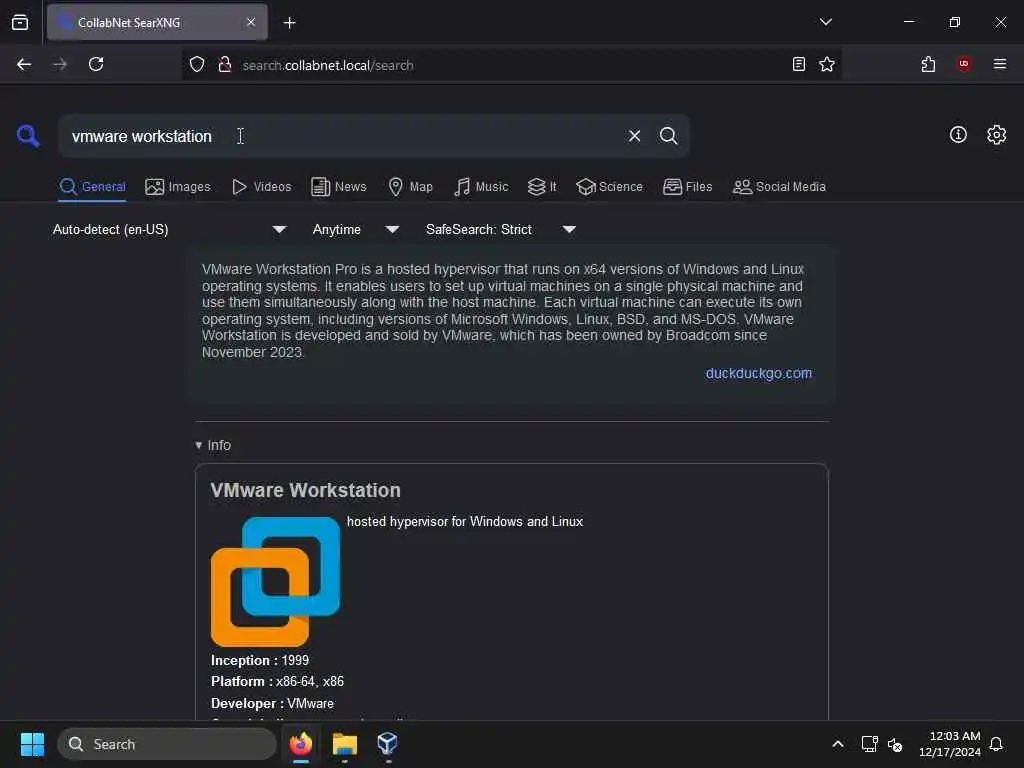Select text 'hosted hypervisor for Windows and Linux'
The height and width of the screenshot is (768, 1024).
pyautogui.click(x=464, y=521)
